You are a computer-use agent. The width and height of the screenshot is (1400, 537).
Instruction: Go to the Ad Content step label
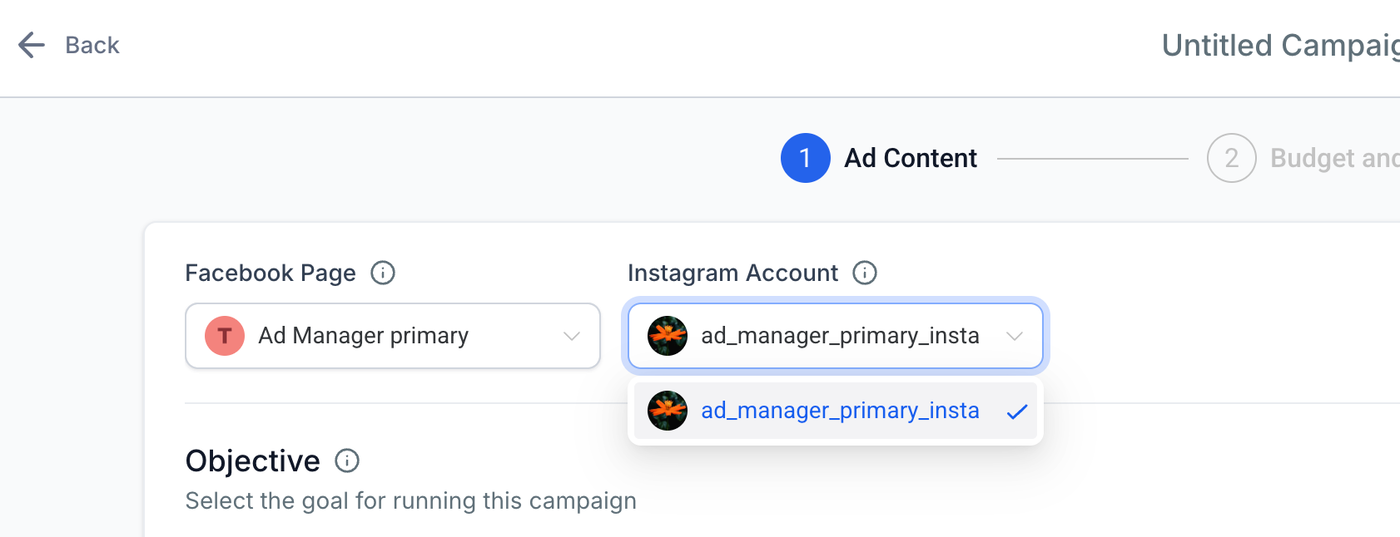point(910,158)
